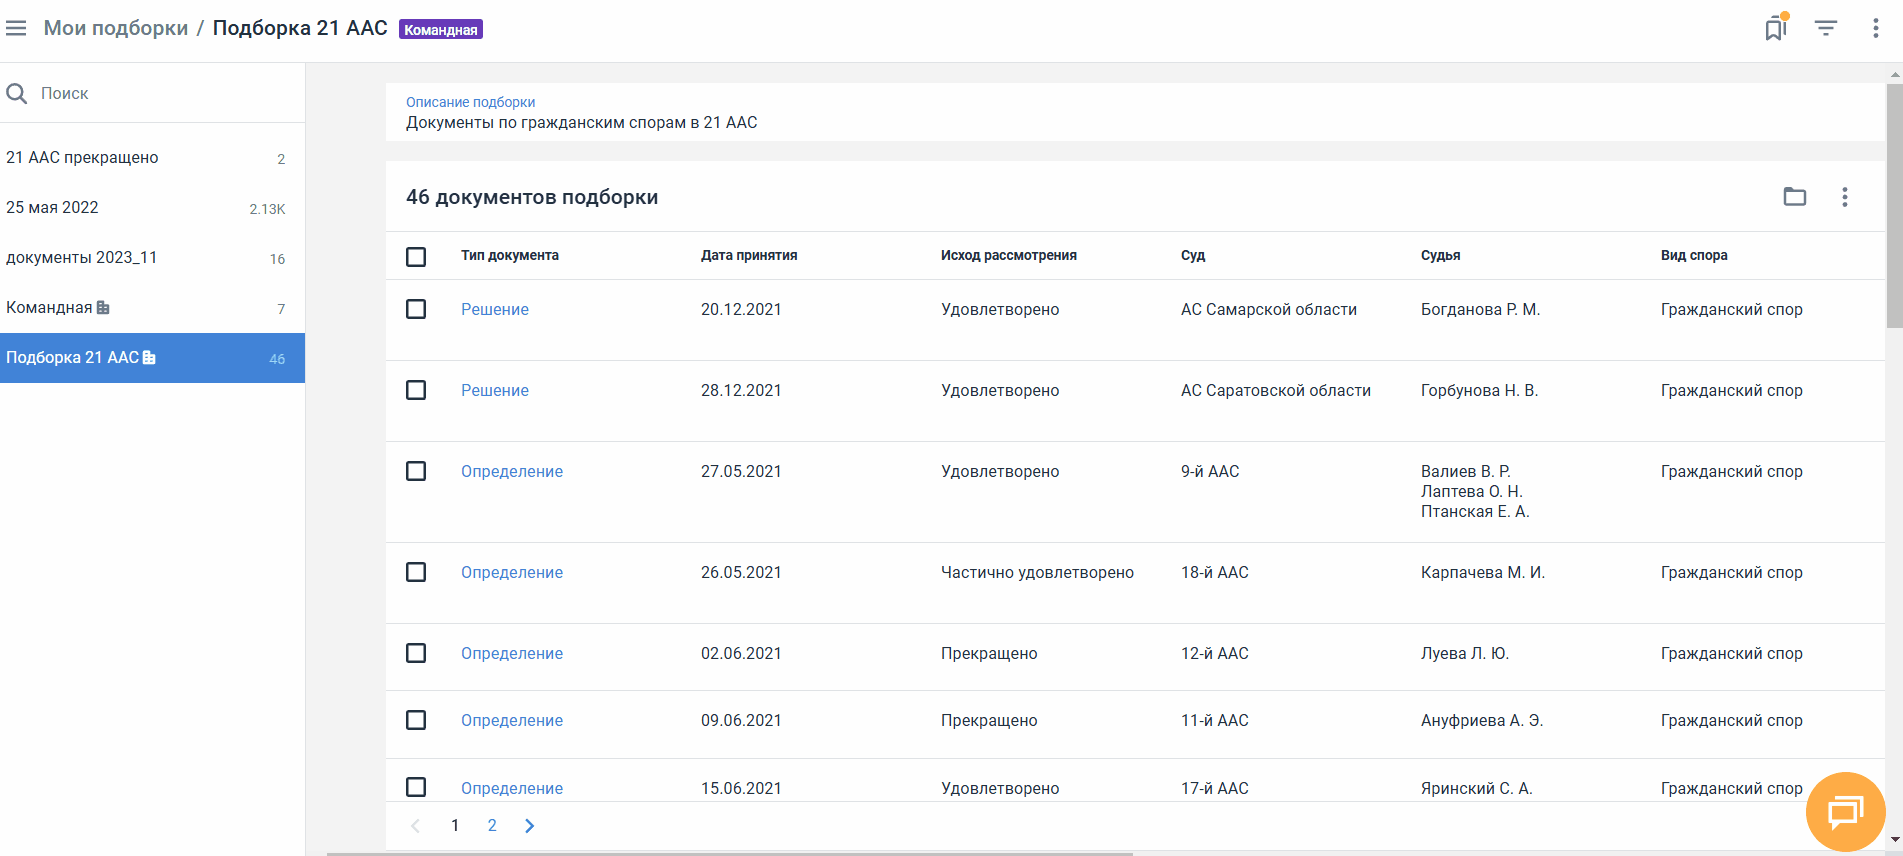This screenshot has height=856, width=1903.
Task: Check the row dated 28.12.2021
Action: [416, 390]
